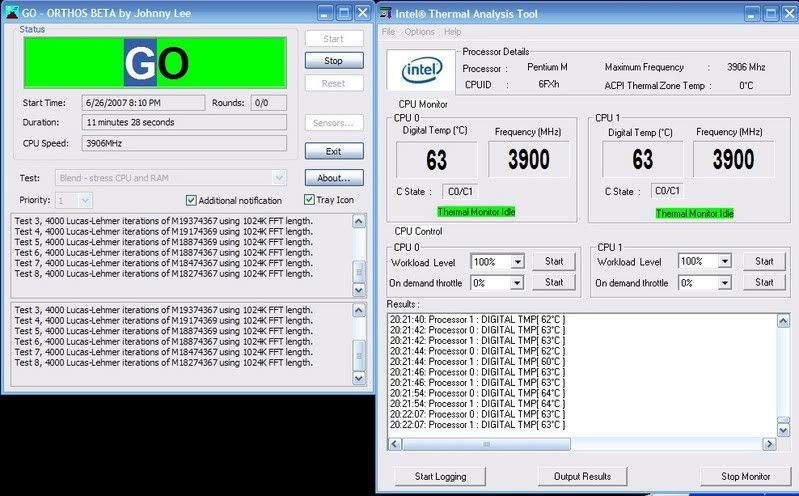Click the CPU 1 Frequency value 3900
The image size is (799, 496).
733,159
